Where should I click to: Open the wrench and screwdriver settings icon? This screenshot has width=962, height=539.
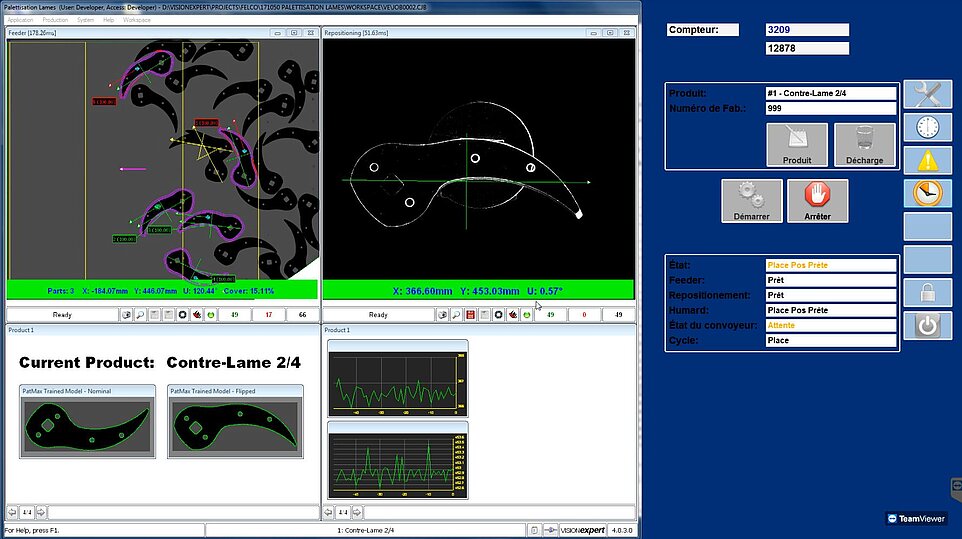(x=928, y=95)
